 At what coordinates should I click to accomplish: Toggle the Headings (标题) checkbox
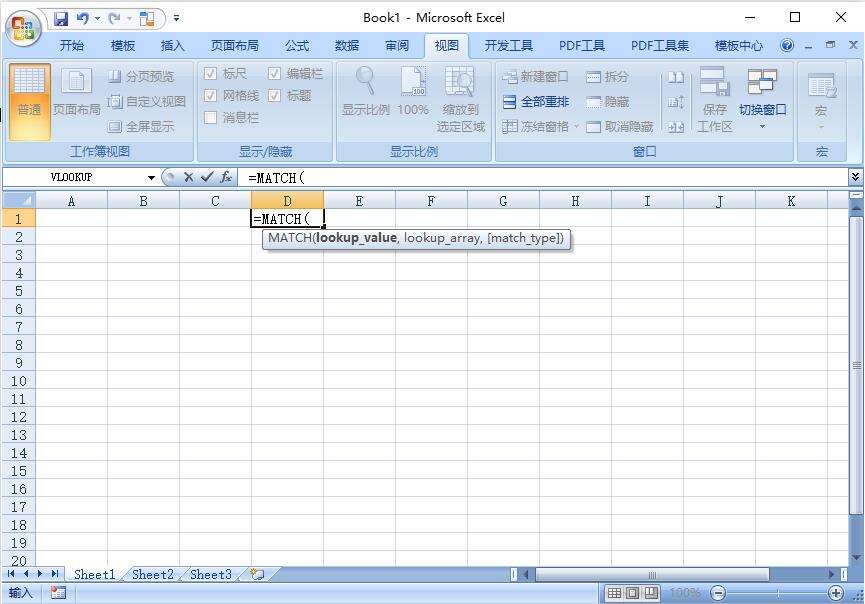(274, 95)
